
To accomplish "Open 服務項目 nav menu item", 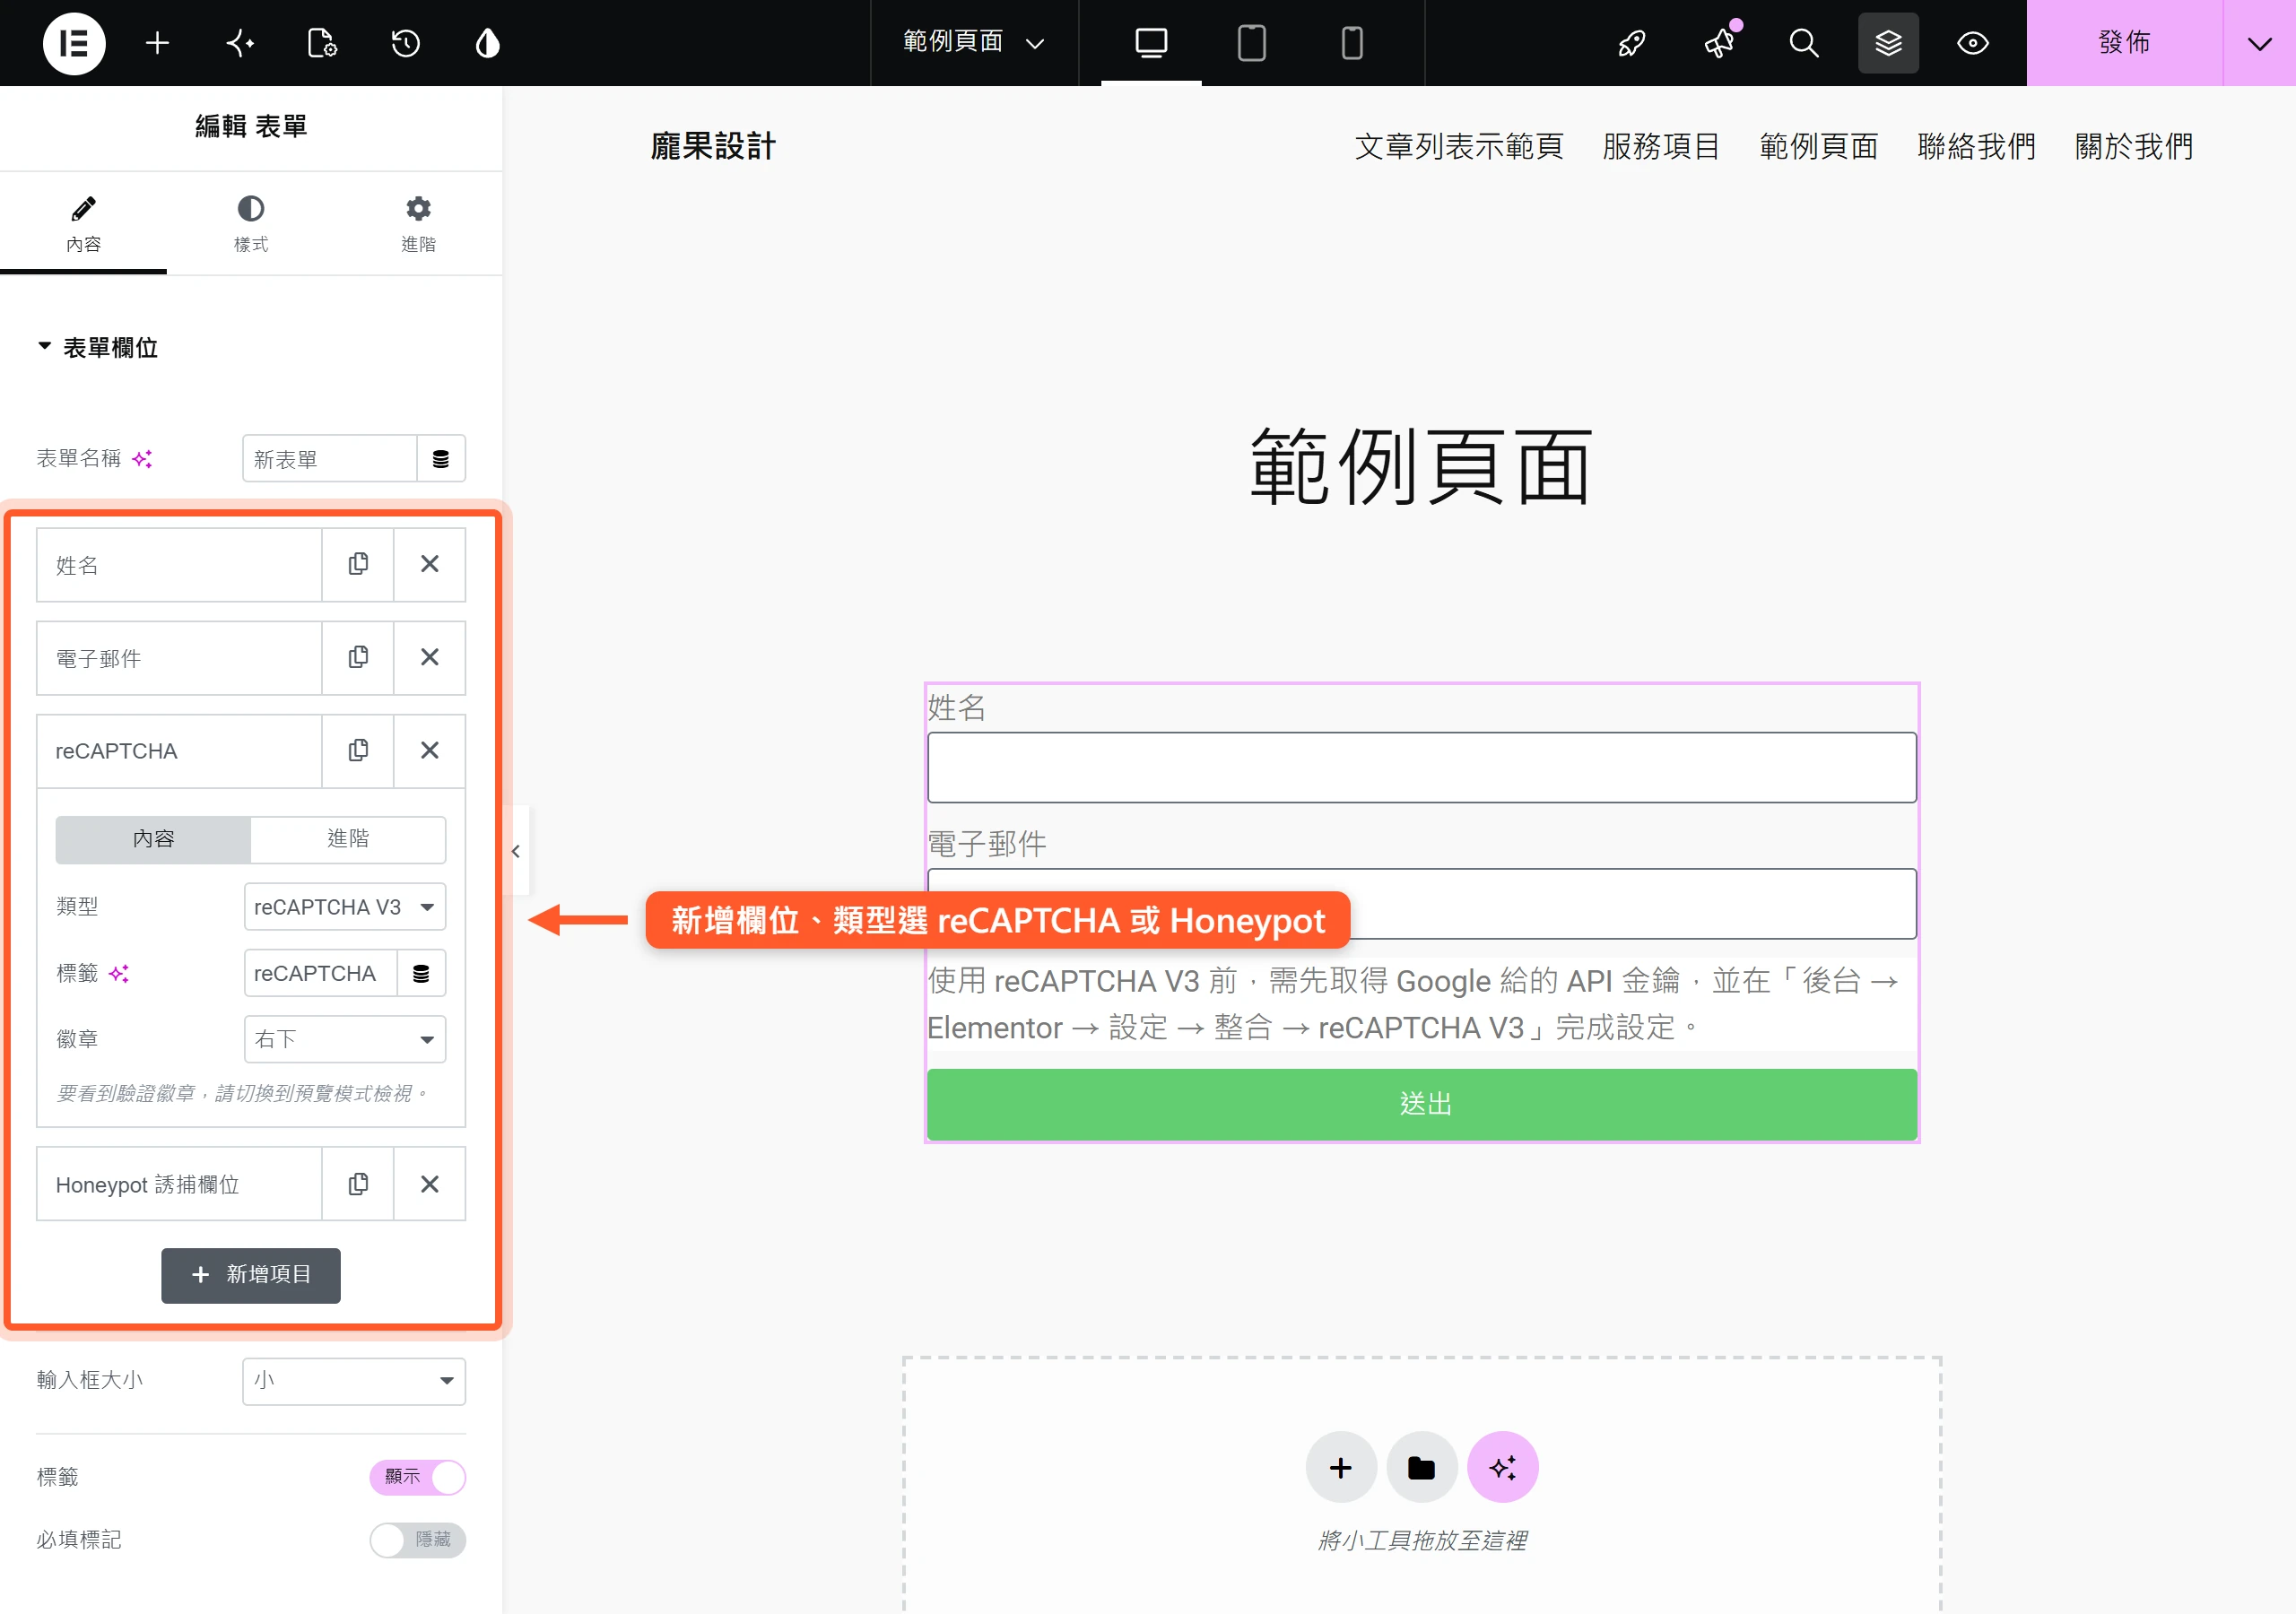I will (x=1661, y=147).
